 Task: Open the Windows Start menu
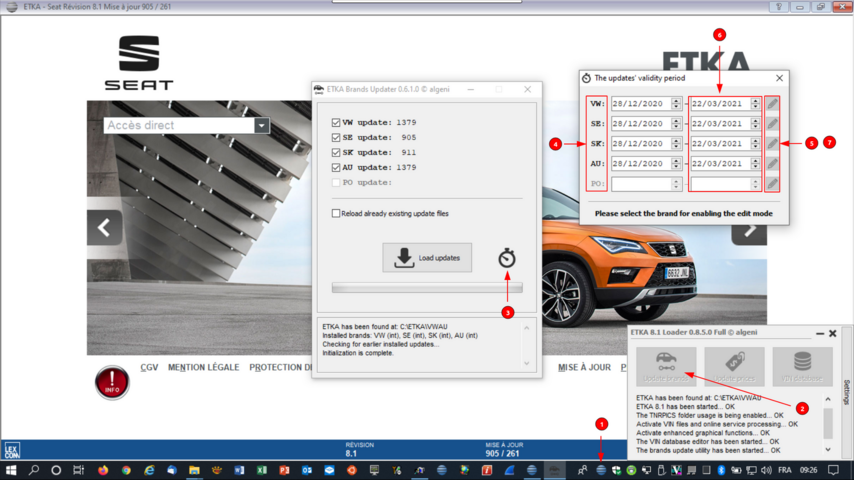(11, 470)
